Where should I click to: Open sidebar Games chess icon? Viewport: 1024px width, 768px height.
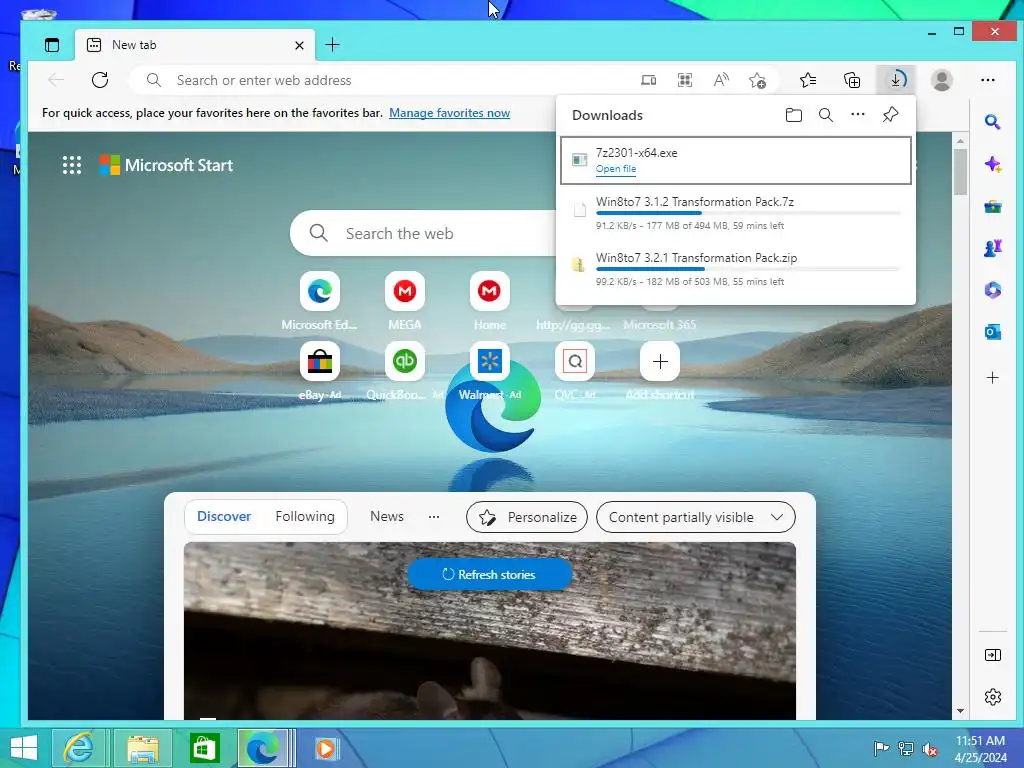993,248
